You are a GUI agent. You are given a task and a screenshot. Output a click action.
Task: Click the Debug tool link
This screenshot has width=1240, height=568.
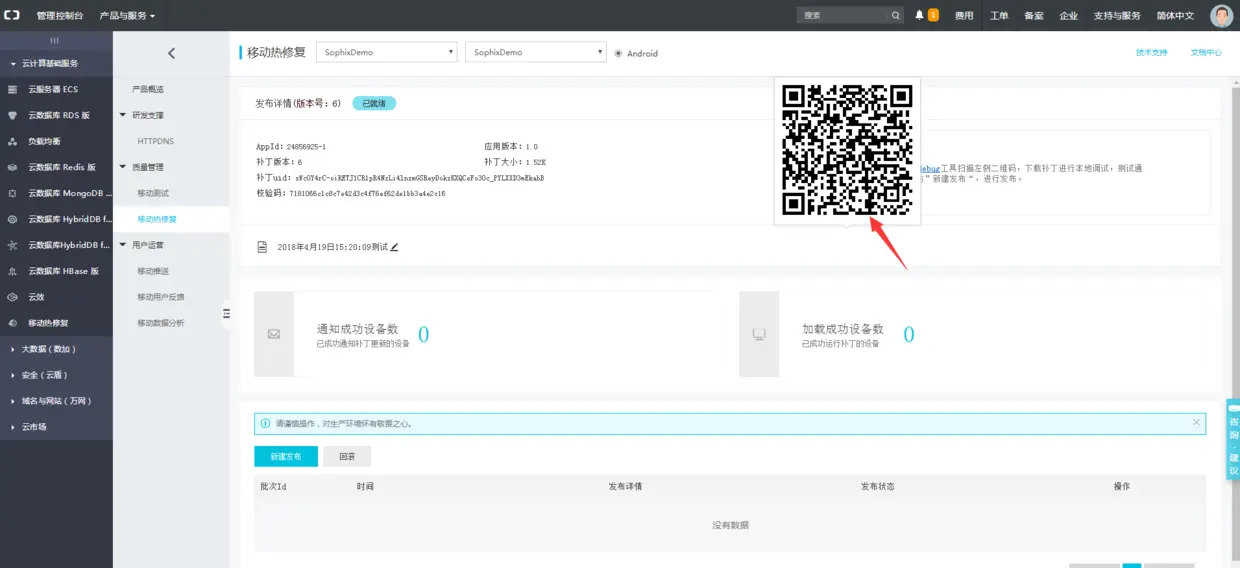930,168
